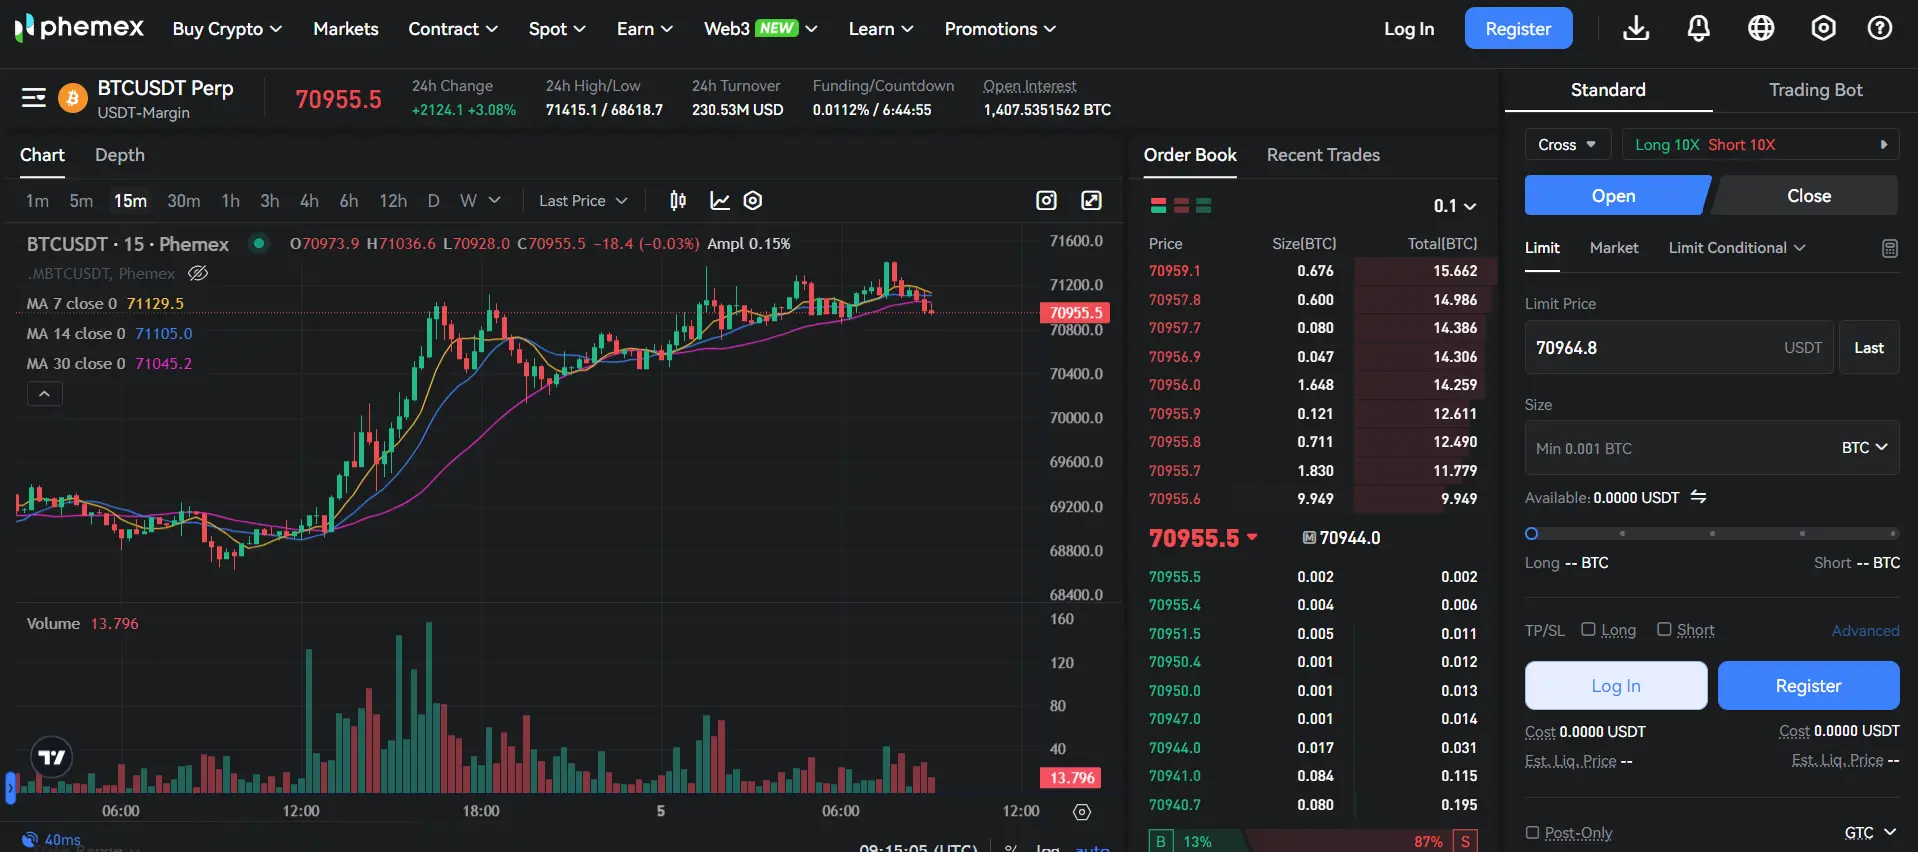The width and height of the screenshot is (1918, 852).
Task: Open the Last Price source dropdown
Action: tap(583, 201)
